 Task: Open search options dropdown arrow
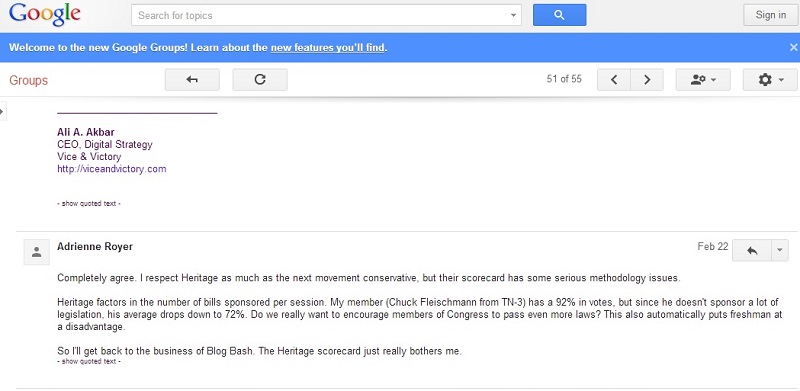[514, 15]
